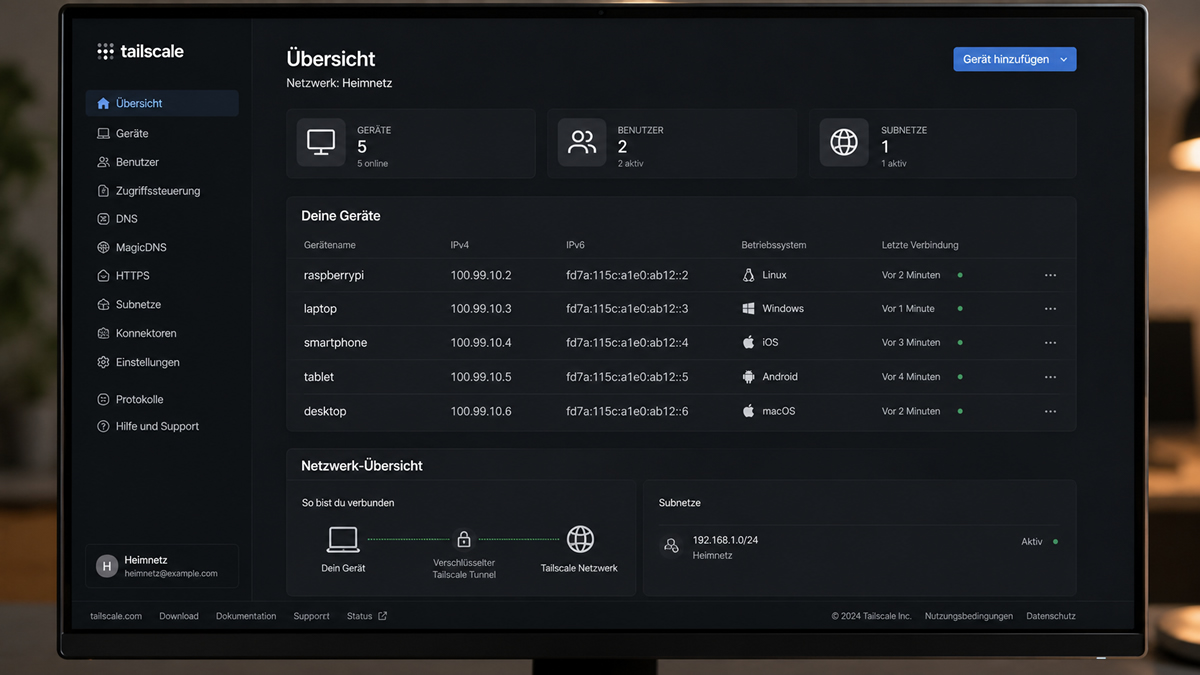Open Hilfe und Support question icon
This screenshot has width=1200, height=675.
(103, 426)
